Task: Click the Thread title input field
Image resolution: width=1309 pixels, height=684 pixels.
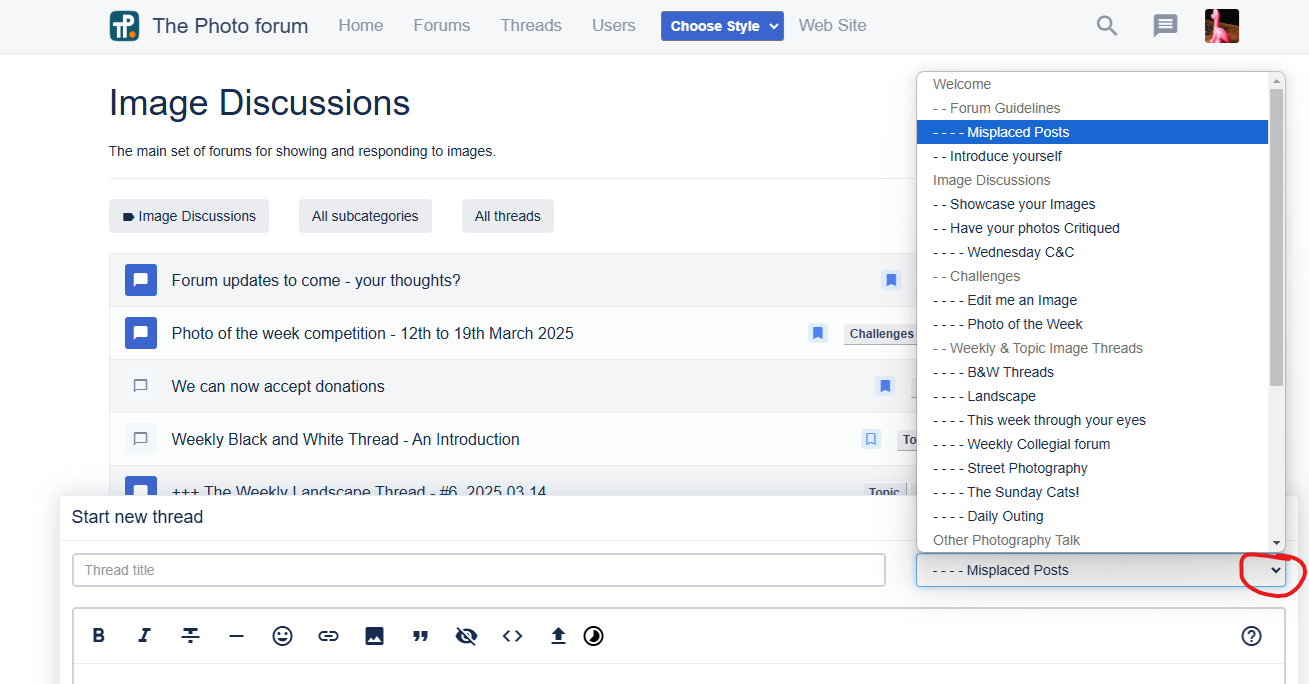Action: pos(478,570)
